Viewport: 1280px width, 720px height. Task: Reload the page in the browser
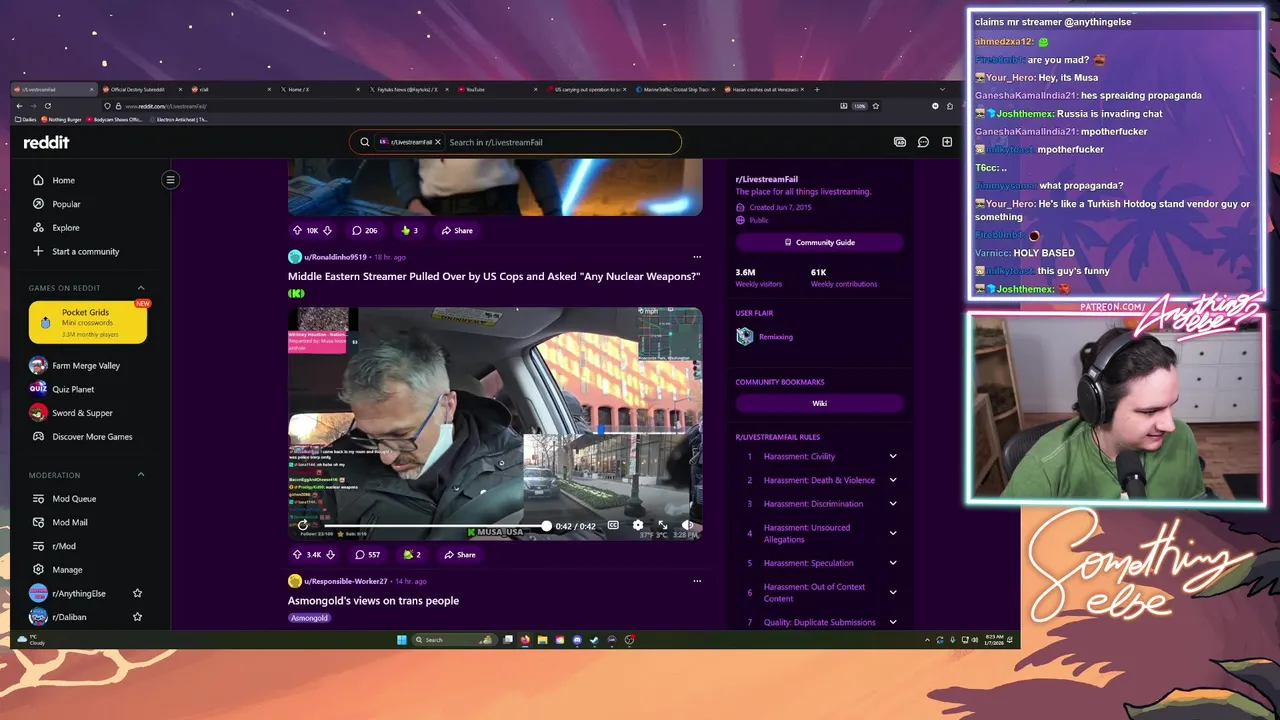[x=47, y=106]
